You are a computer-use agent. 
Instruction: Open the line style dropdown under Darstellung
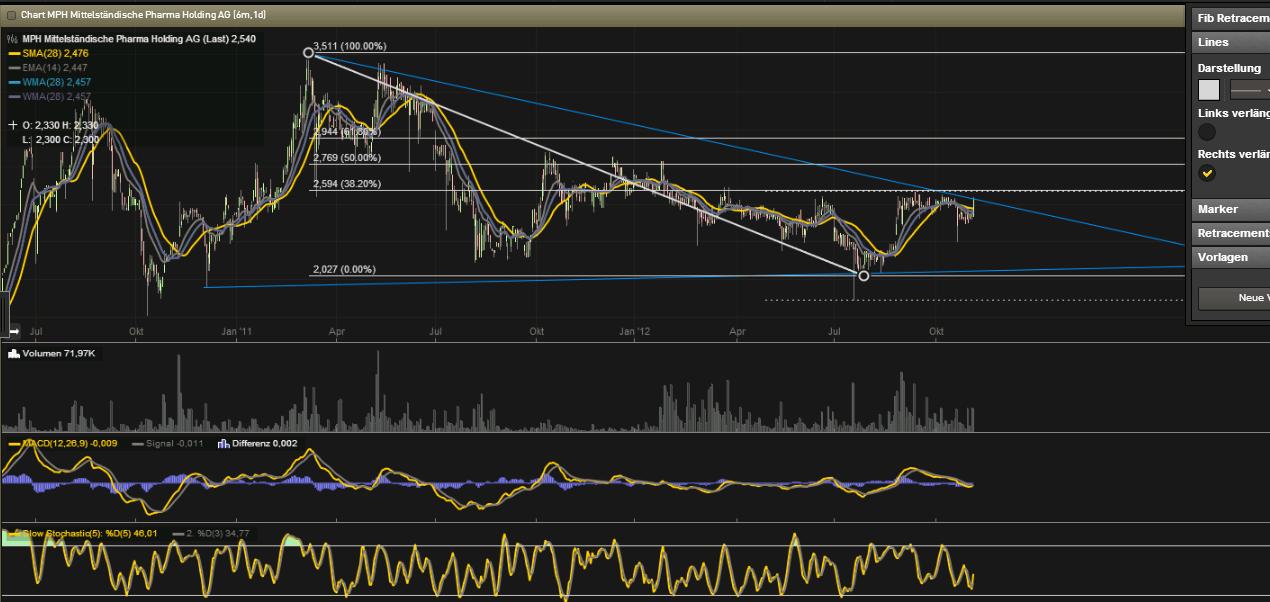coord(1249,90)
